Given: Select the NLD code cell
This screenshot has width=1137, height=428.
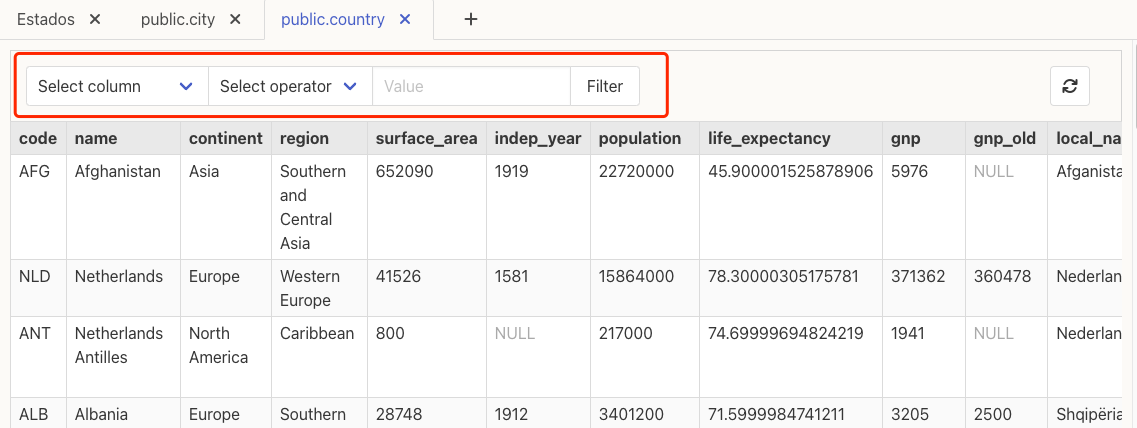Looking at the screenshot, I should click(38, 288).
